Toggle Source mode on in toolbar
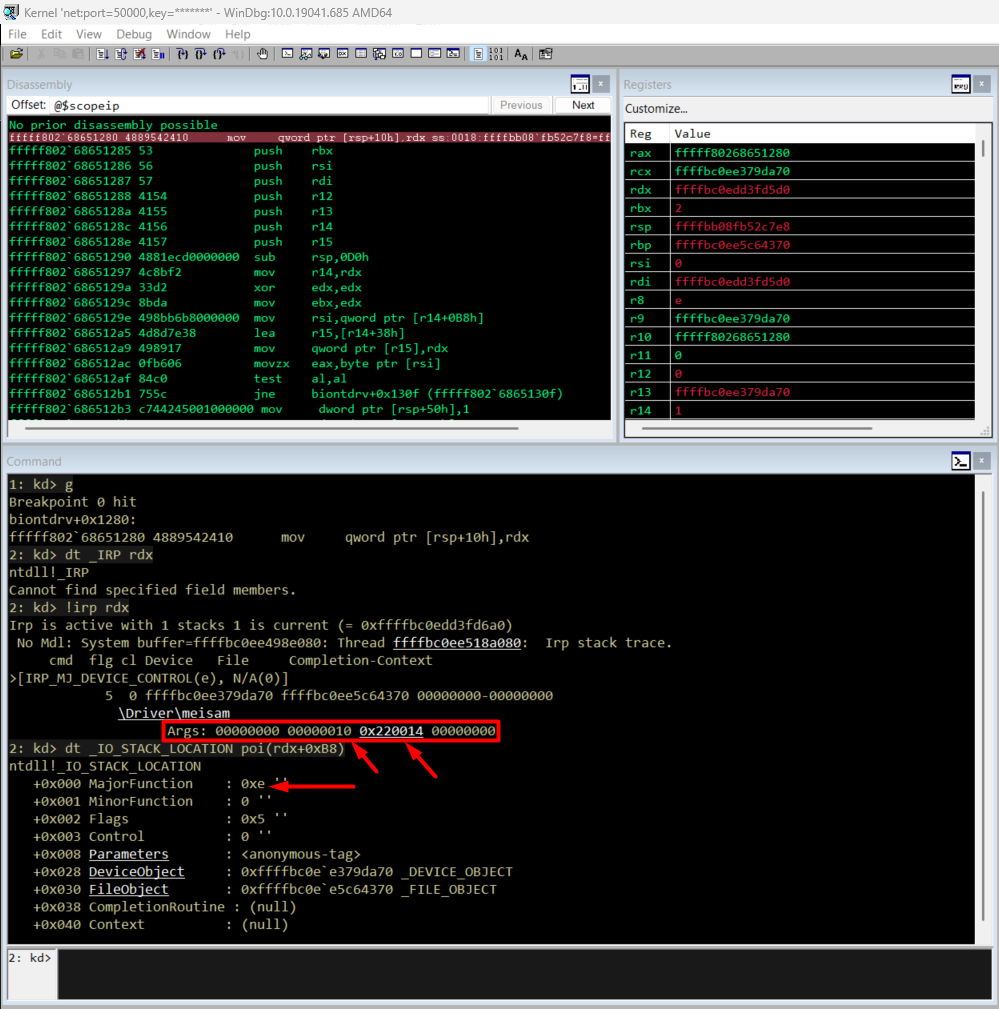Image resolution: width=999 pixels, height=1009 pixels. click(479, 54)
